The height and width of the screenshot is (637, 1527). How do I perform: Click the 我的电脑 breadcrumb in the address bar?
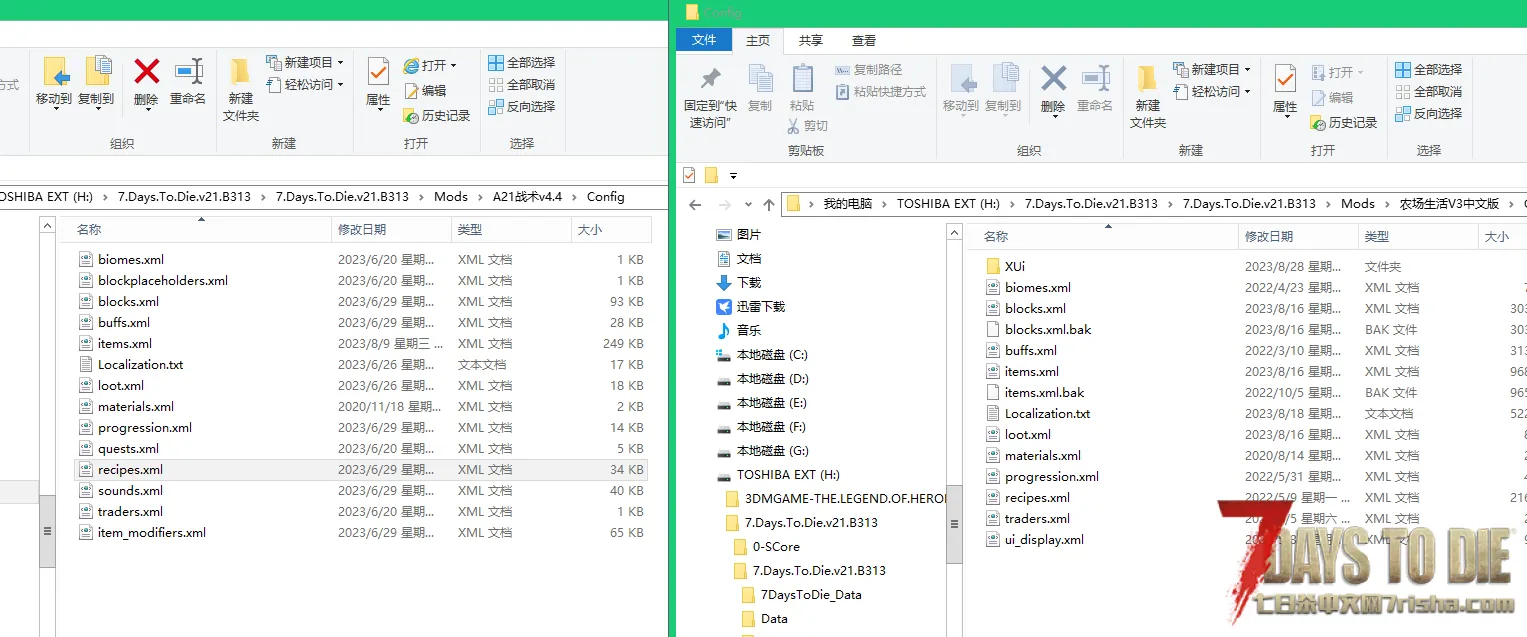tap(848, 203)
